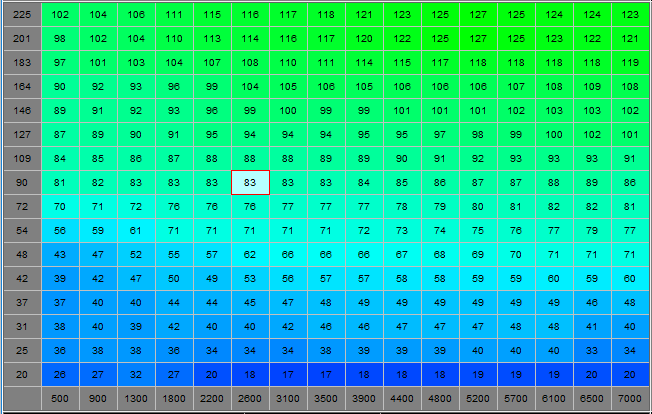Click the empty gray corner header cell
This screenshot has width=652, height=414.
pos(22,399)
